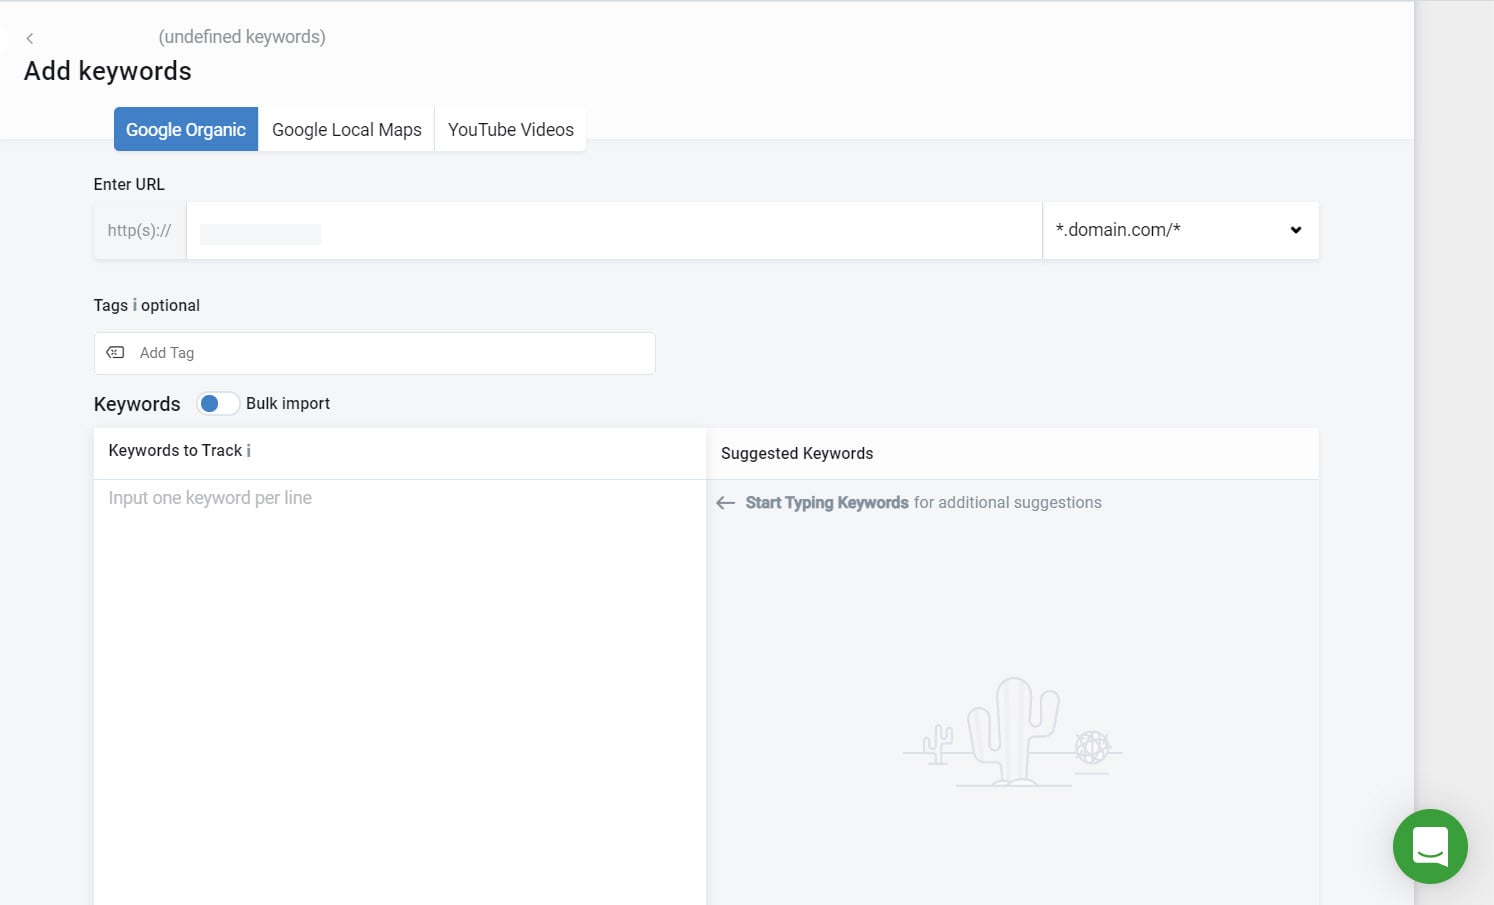Screen dimensions: 1494x905
Task: Click the Tags info icon
Action: click(x=134, y=305)
